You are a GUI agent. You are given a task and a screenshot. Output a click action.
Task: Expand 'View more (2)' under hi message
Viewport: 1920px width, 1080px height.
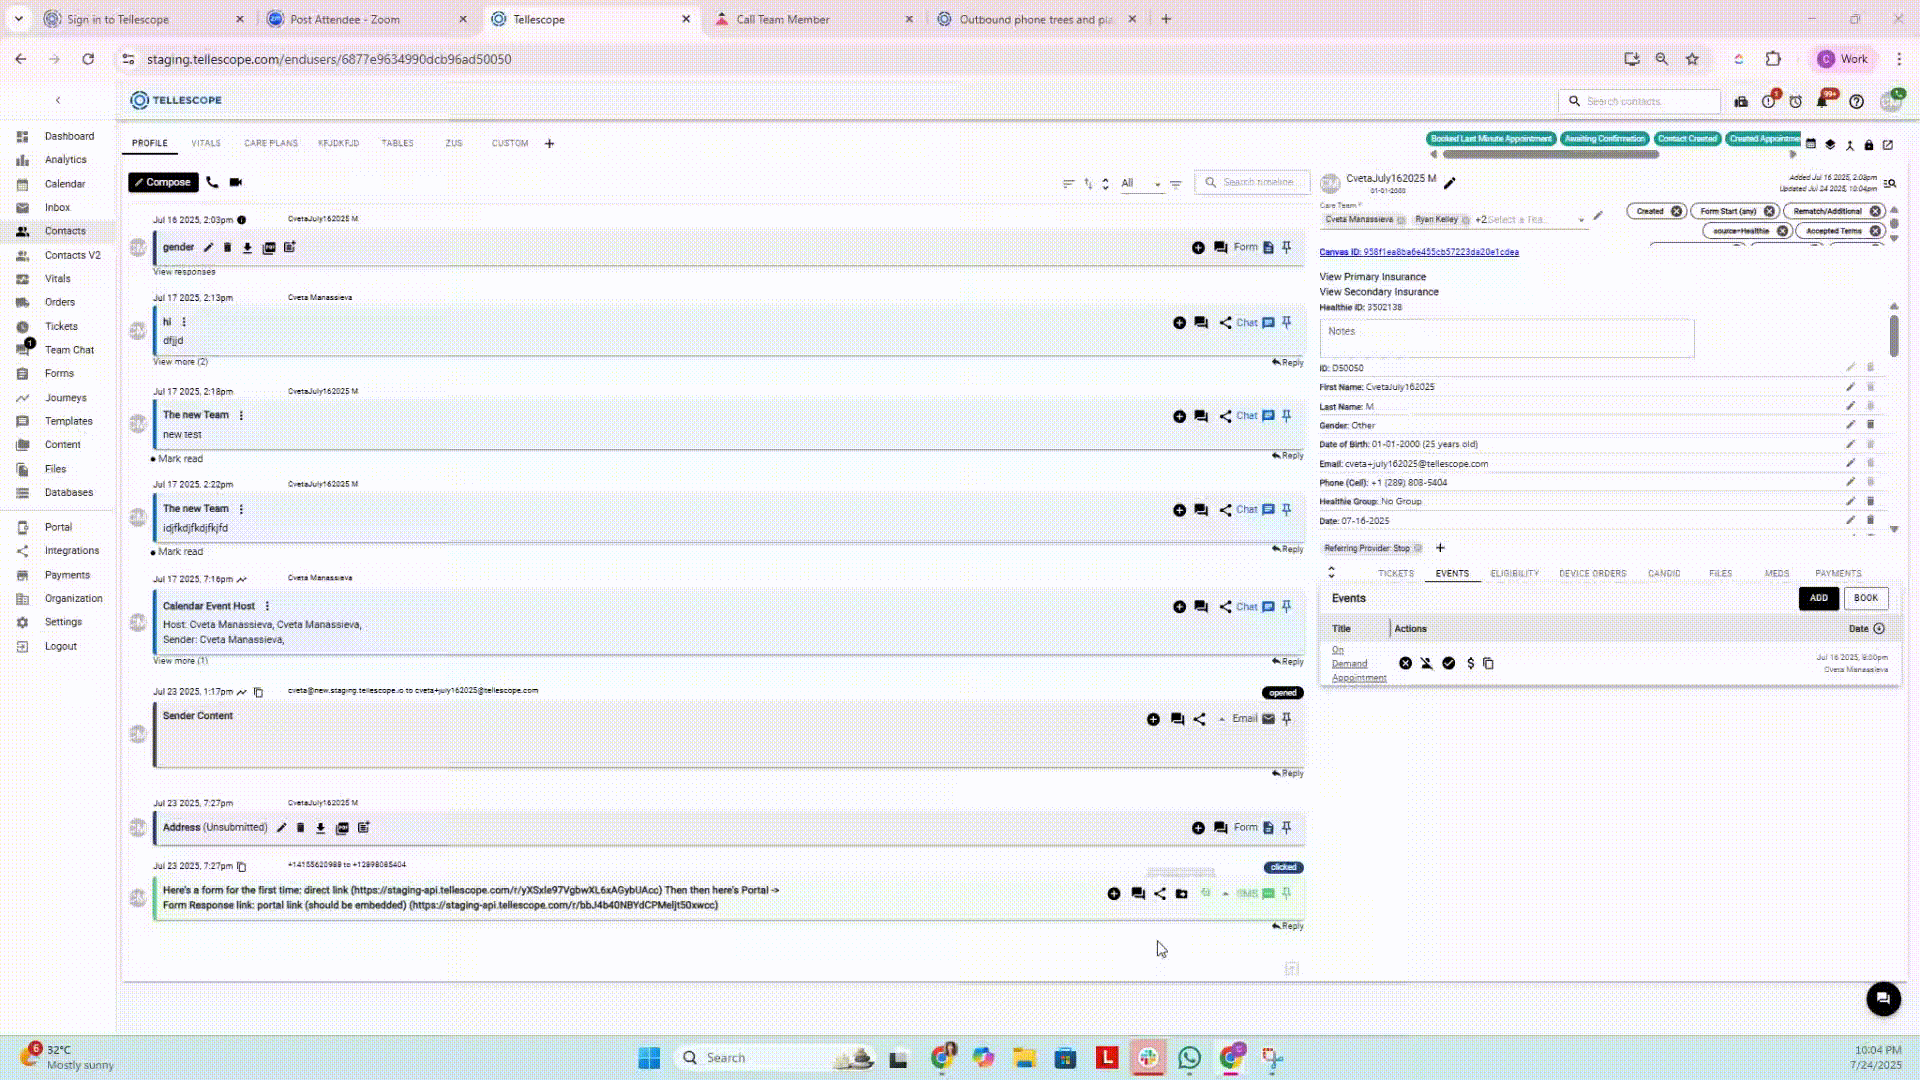point(181,362)
